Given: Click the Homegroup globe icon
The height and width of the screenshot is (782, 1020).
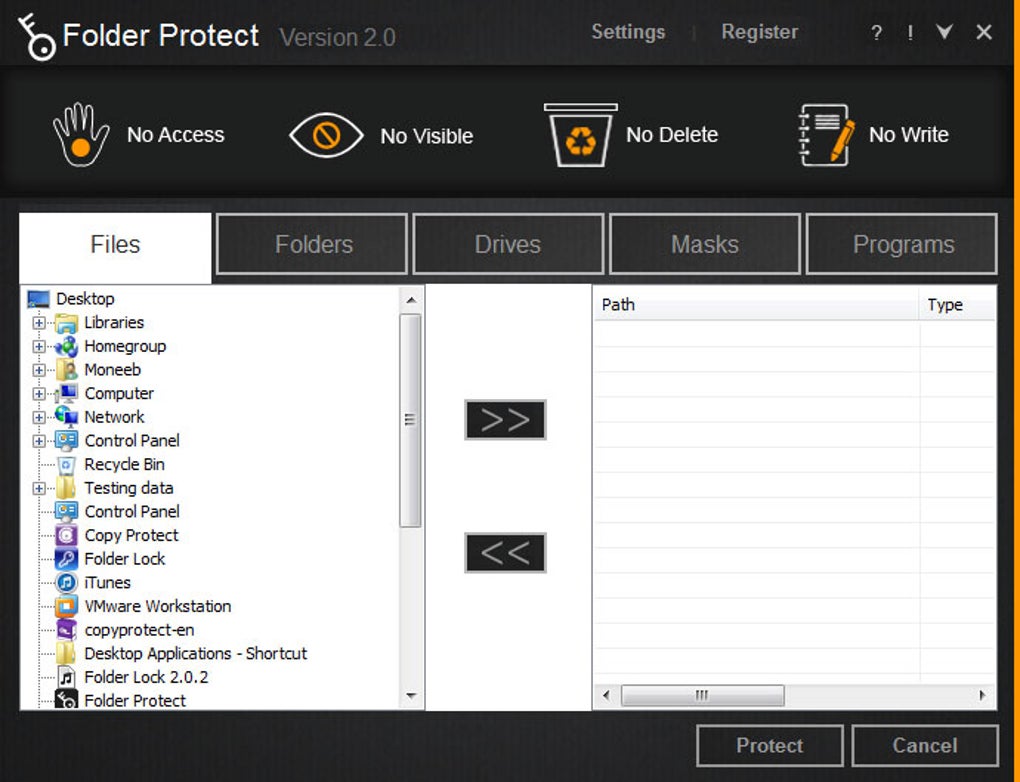Looking at the screenshot, I should pyautogui.click(x=66, y=346).
